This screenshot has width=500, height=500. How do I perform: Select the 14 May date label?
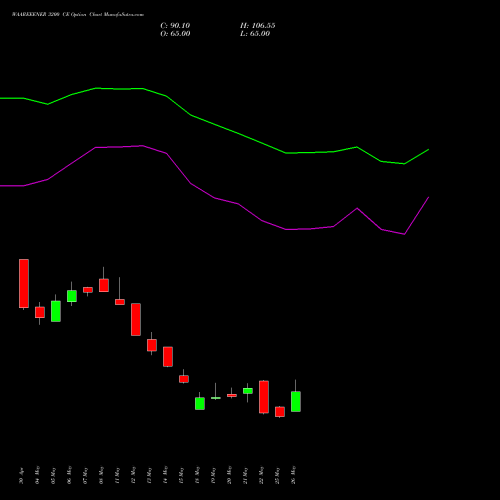(x=166, y=475)
